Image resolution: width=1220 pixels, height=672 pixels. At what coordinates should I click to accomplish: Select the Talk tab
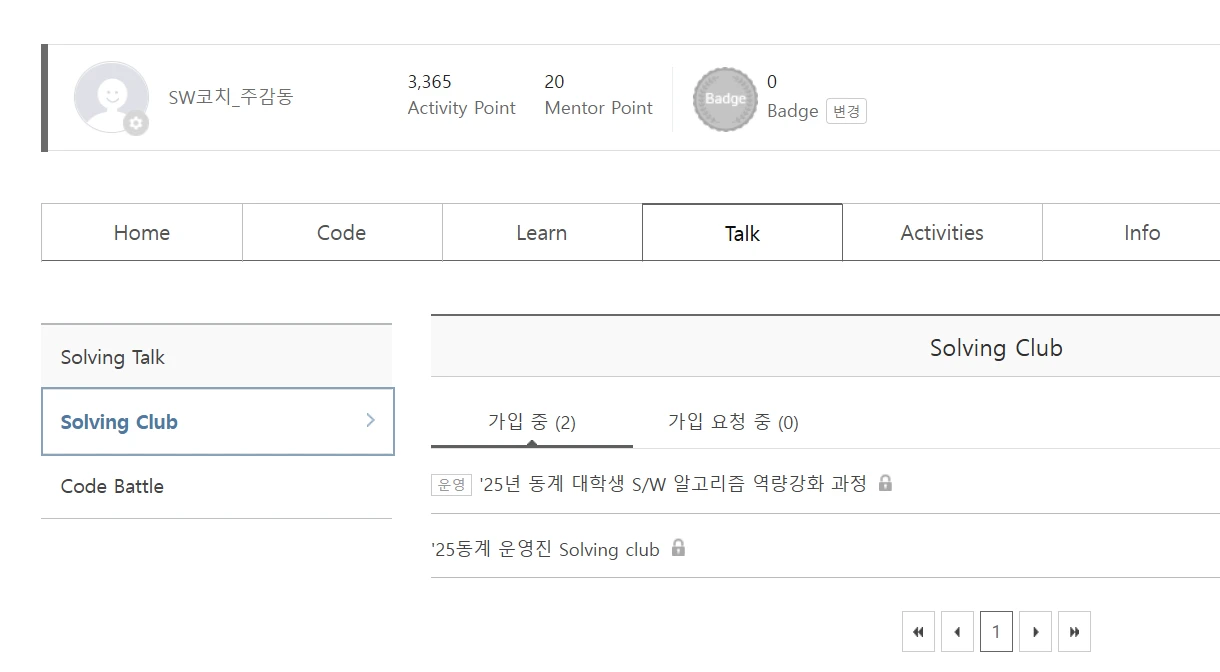click(x=742, y=233)
